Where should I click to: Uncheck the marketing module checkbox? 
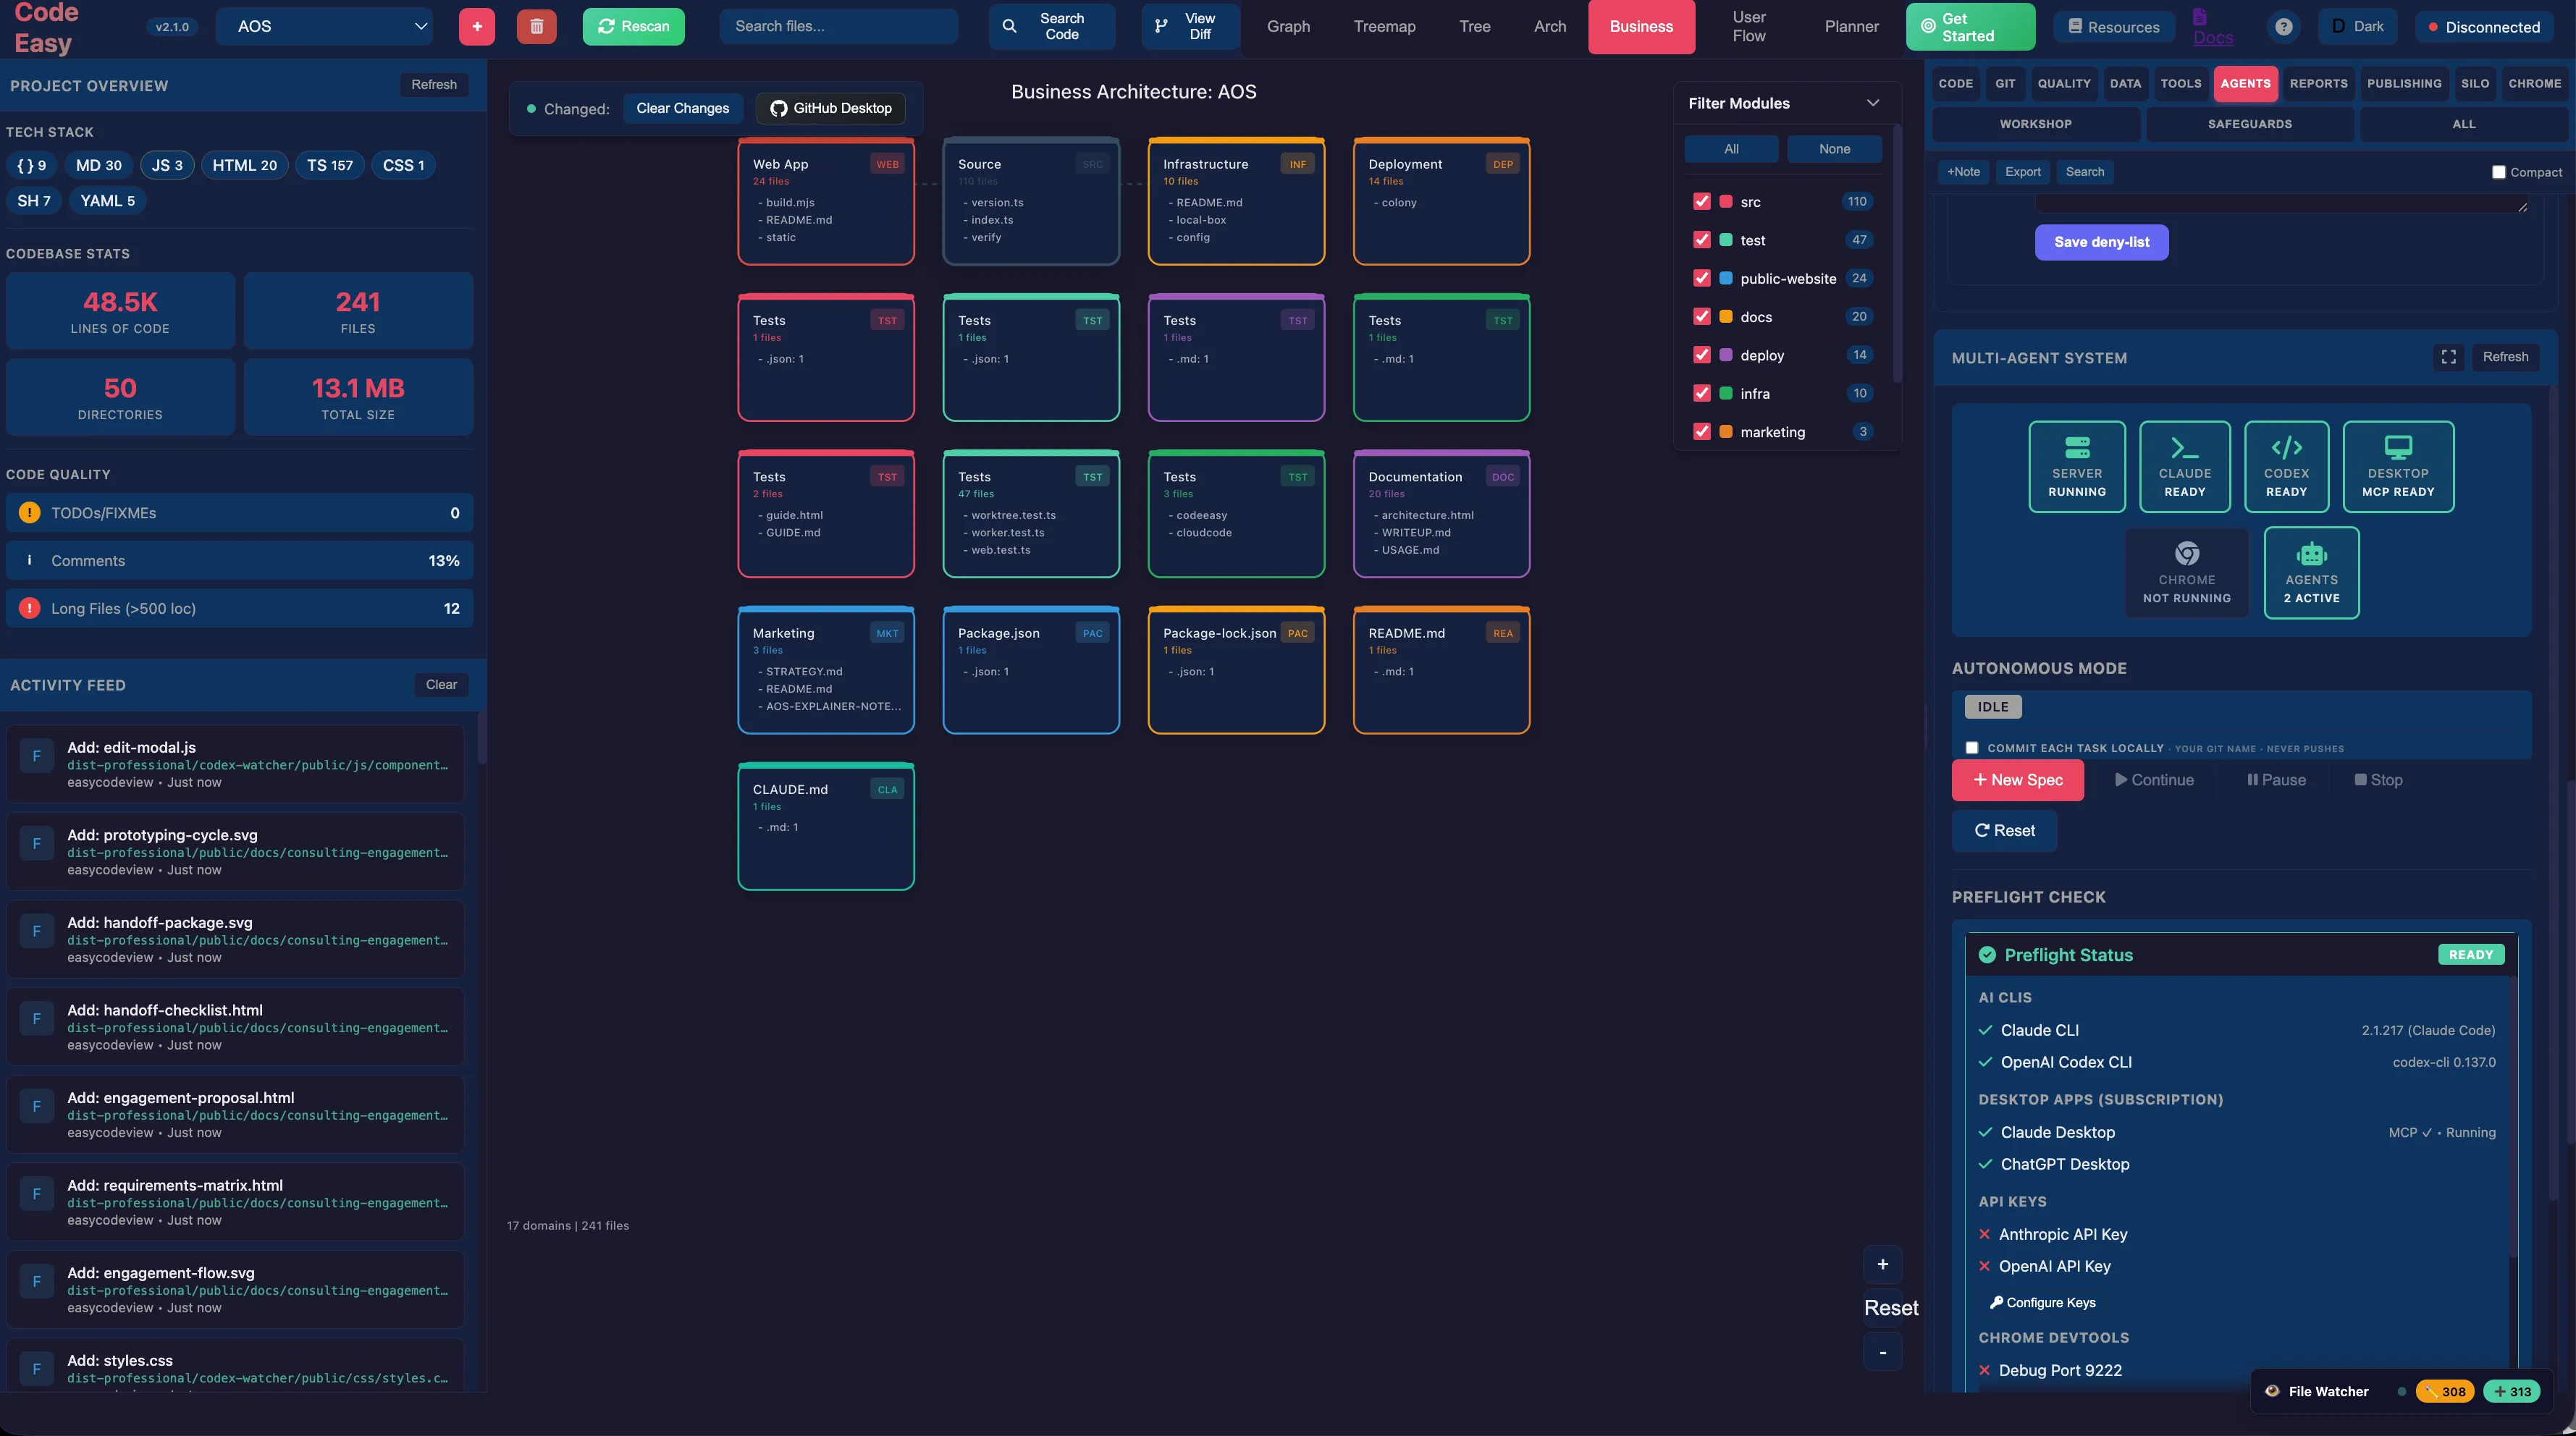click(1701, 432)
